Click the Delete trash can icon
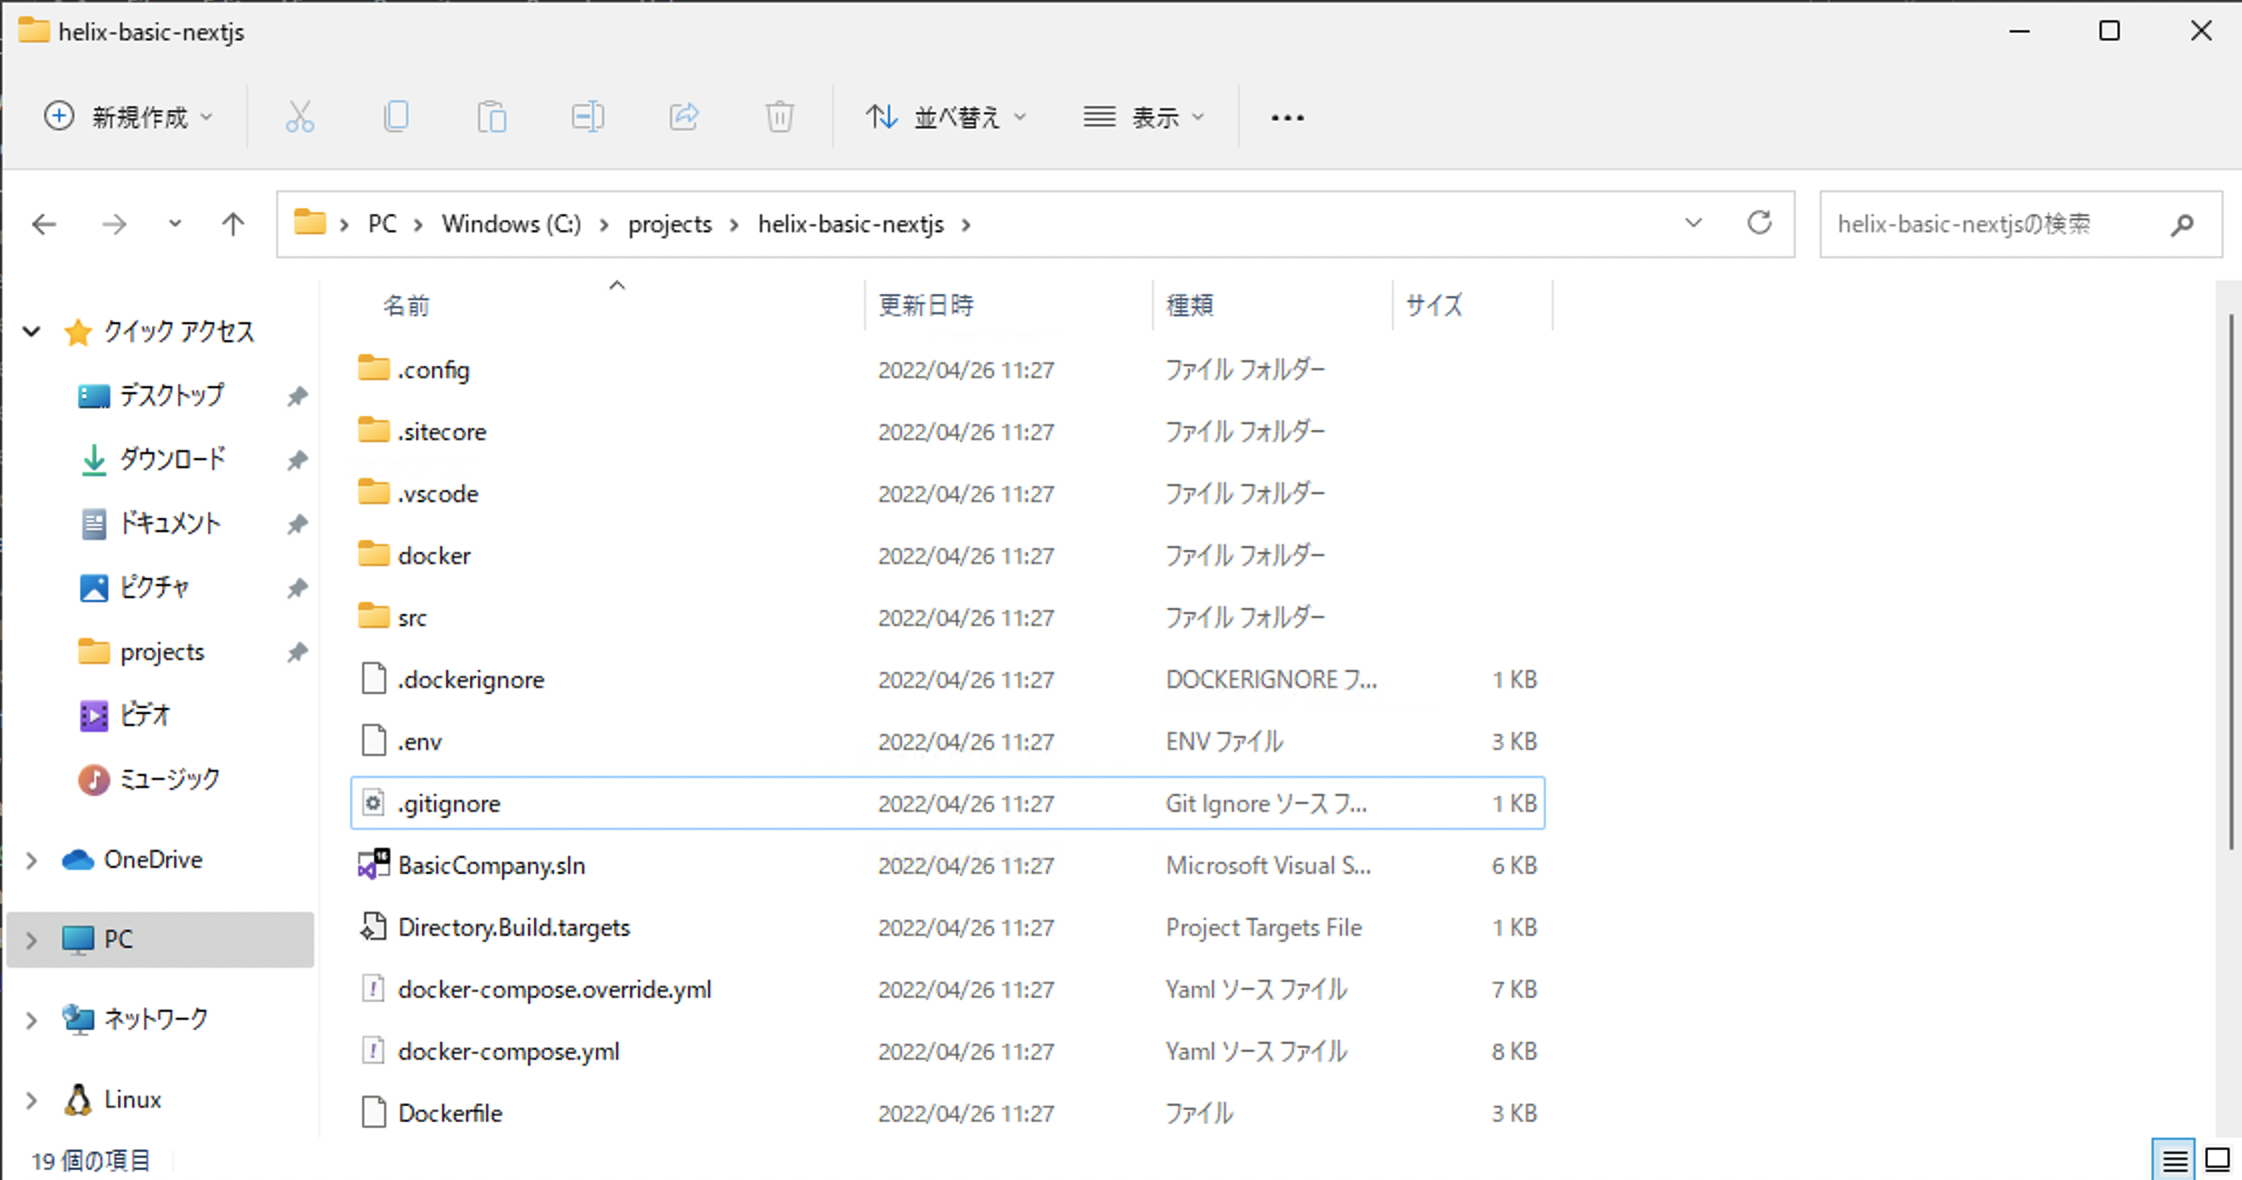This screenshot has width=2242, height=1180. click(779, 117)
